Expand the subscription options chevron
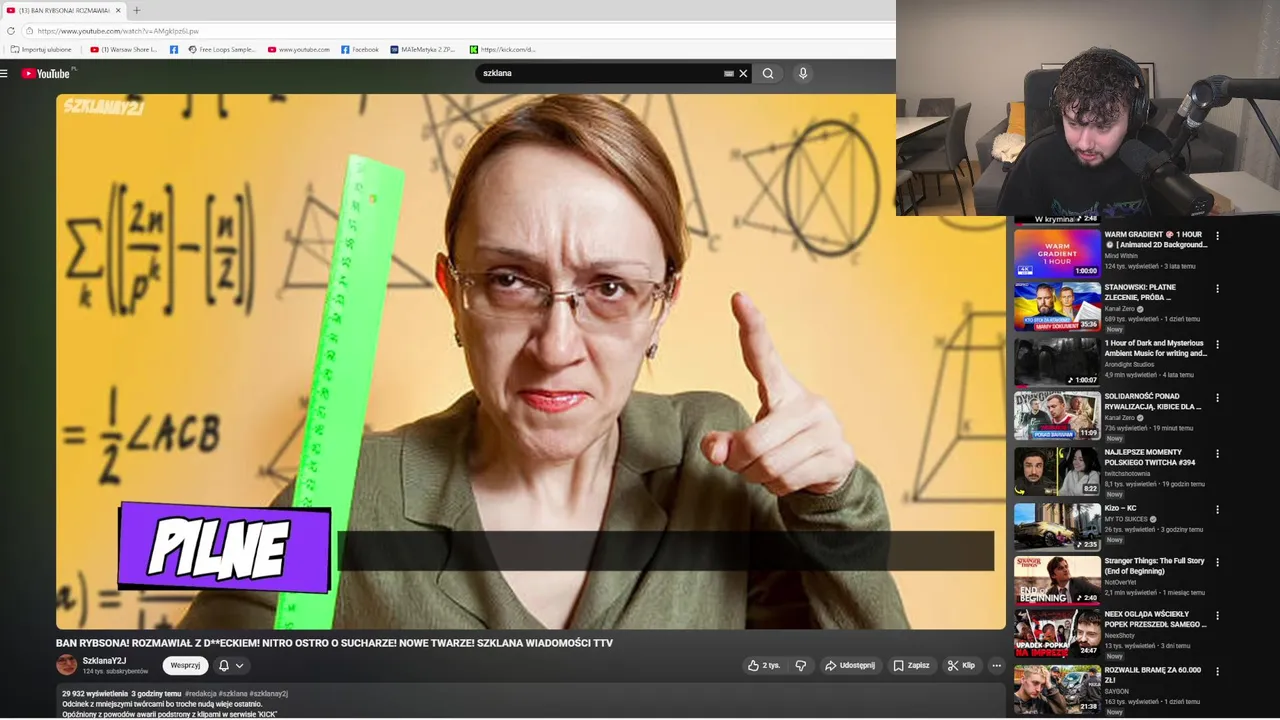 click(239, 666)
